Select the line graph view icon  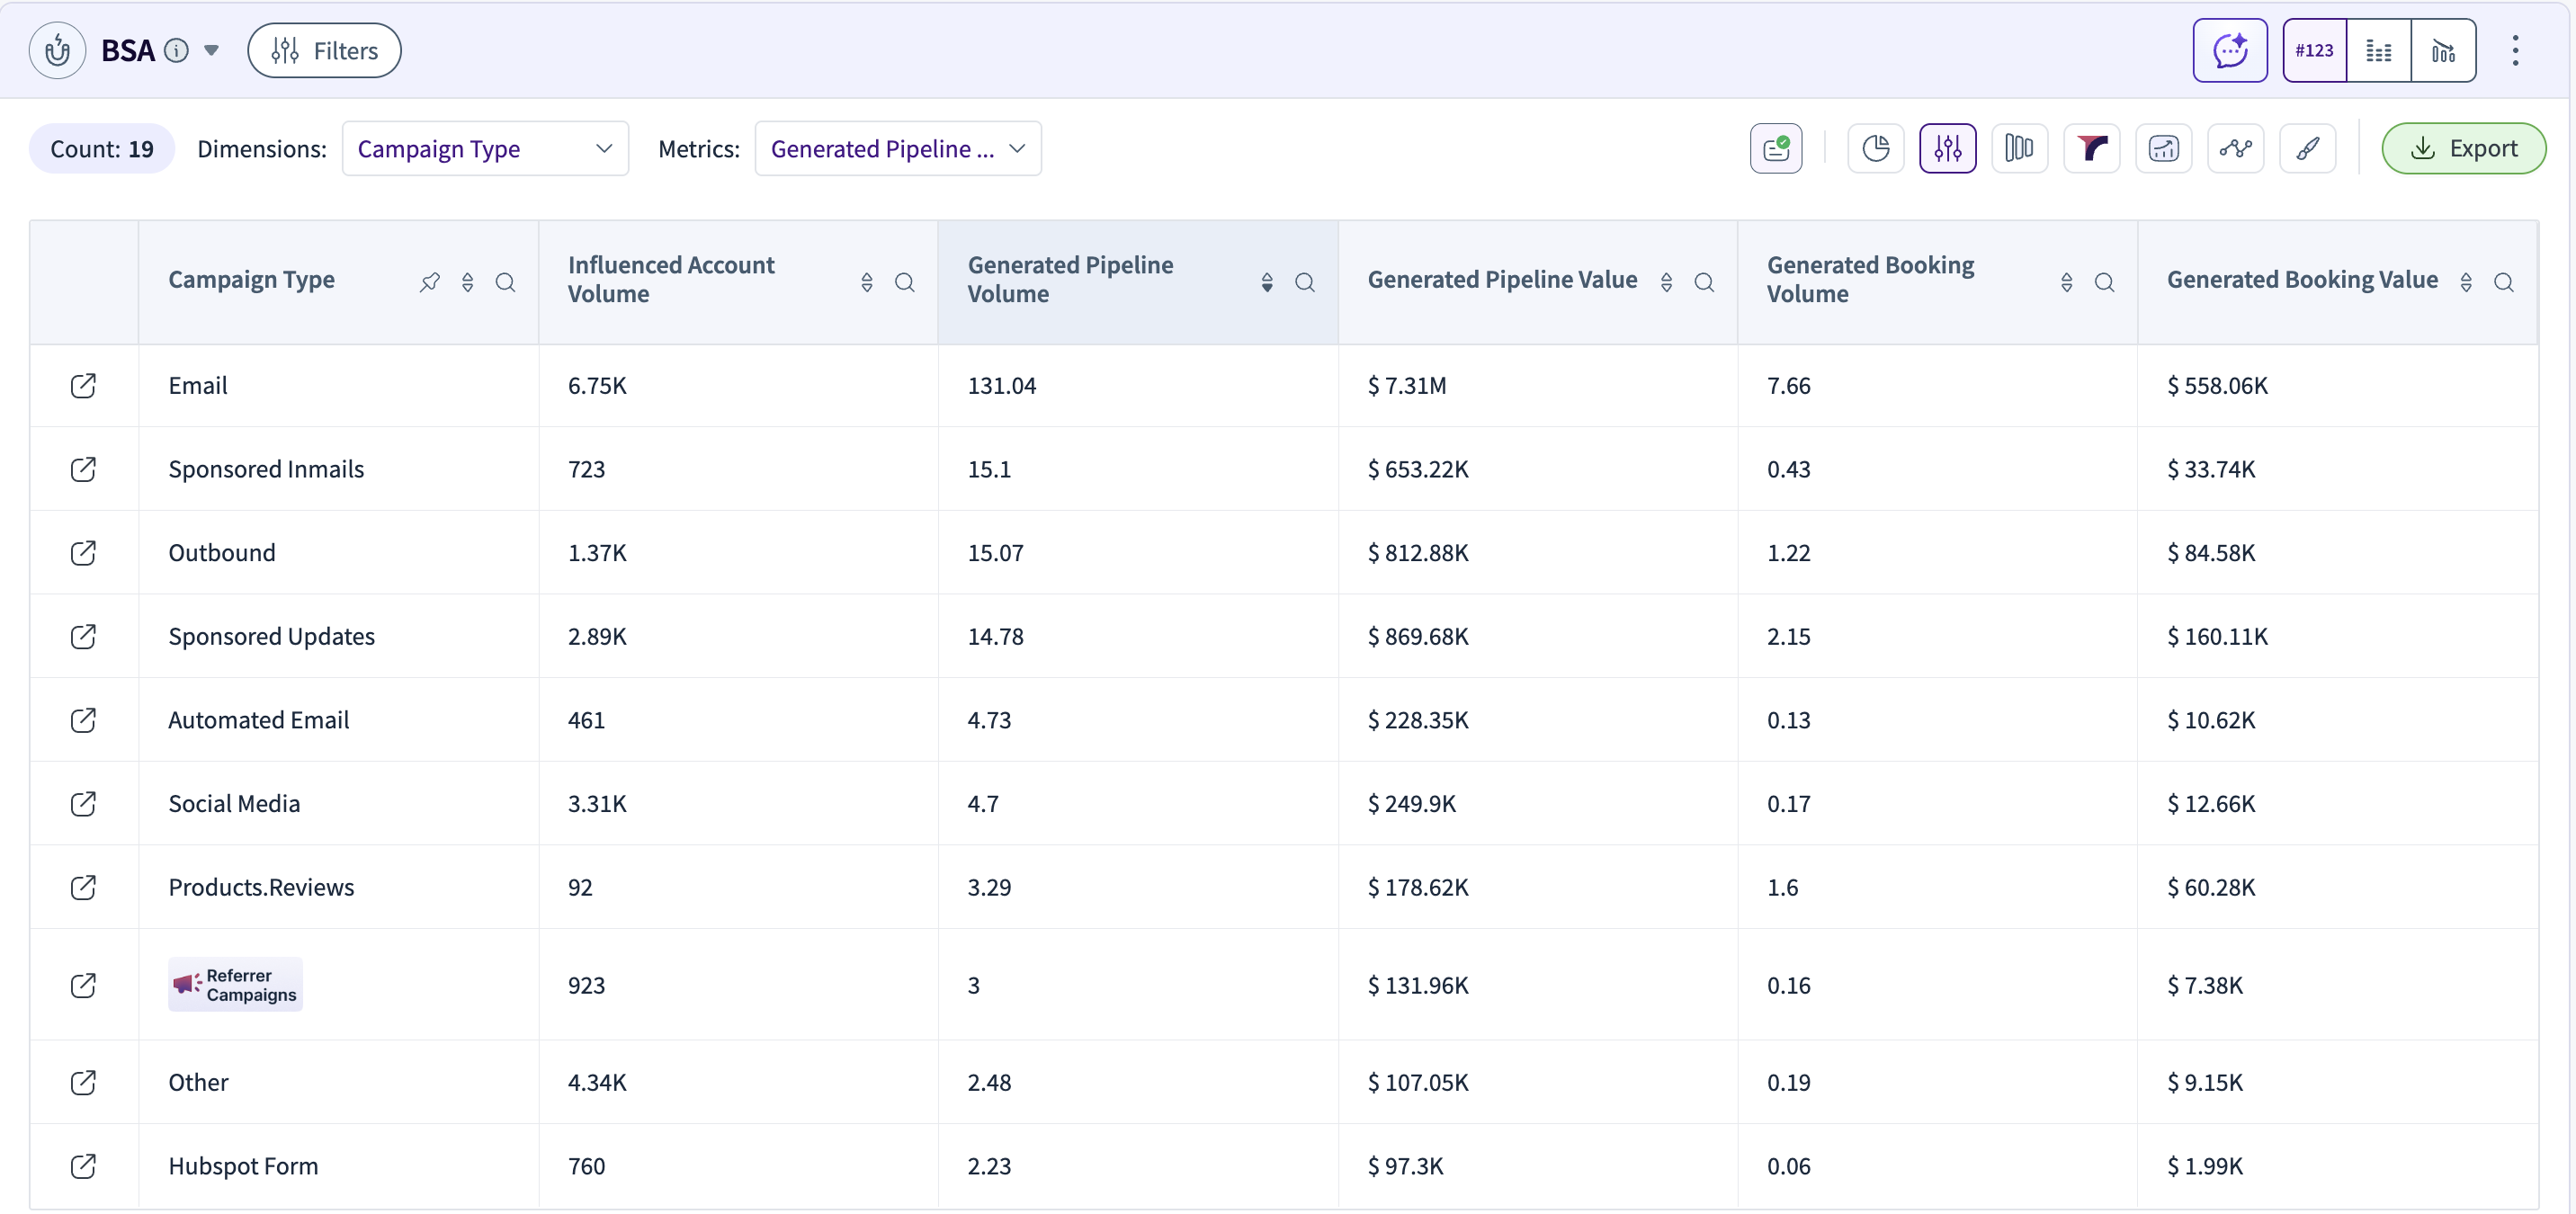[2235, 149]
